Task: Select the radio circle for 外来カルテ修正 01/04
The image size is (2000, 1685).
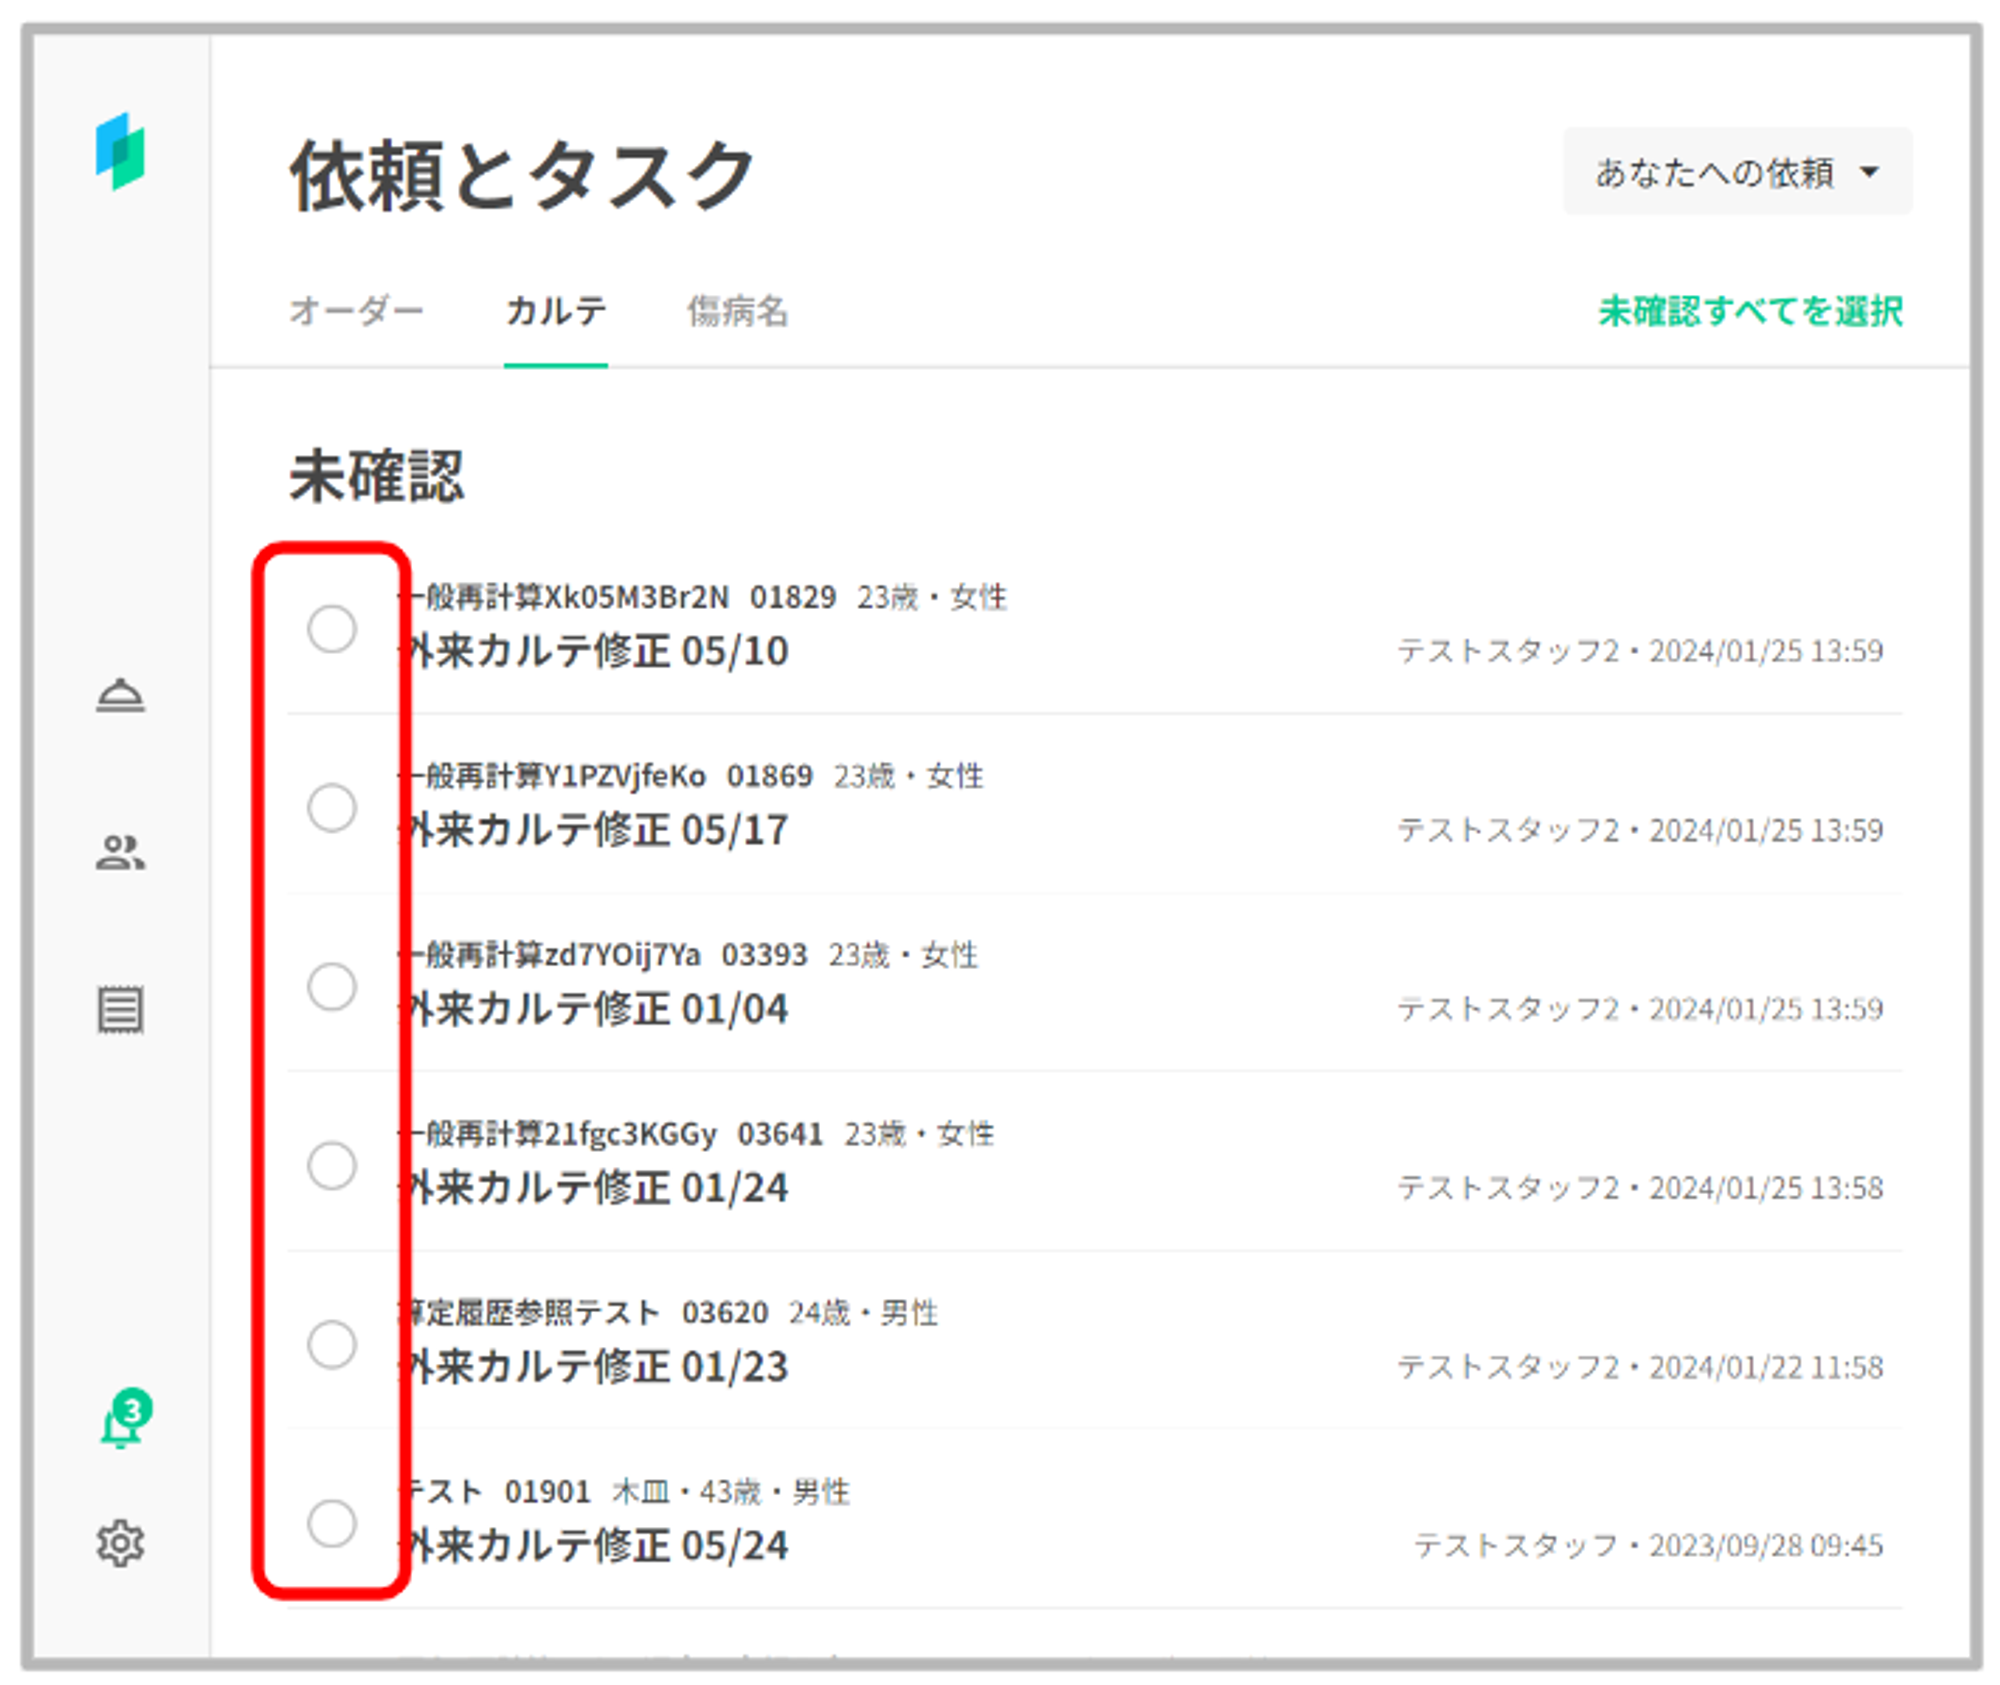Action: click(x=332, y=987)
